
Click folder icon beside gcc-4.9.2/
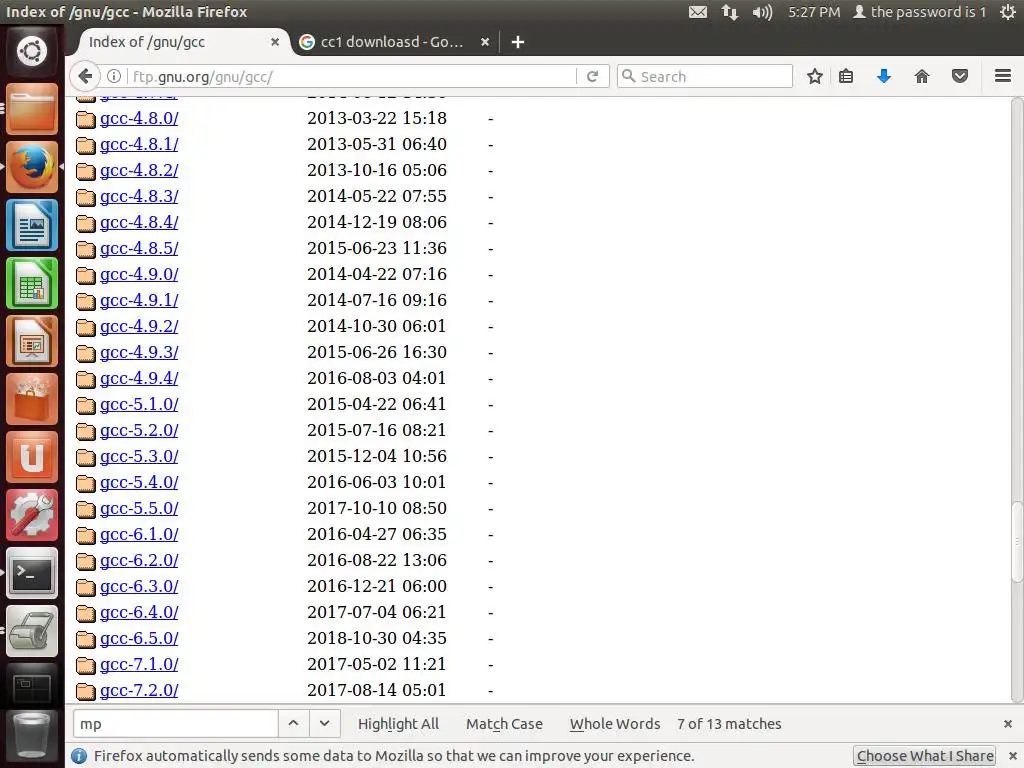click(x=86, y=327)
